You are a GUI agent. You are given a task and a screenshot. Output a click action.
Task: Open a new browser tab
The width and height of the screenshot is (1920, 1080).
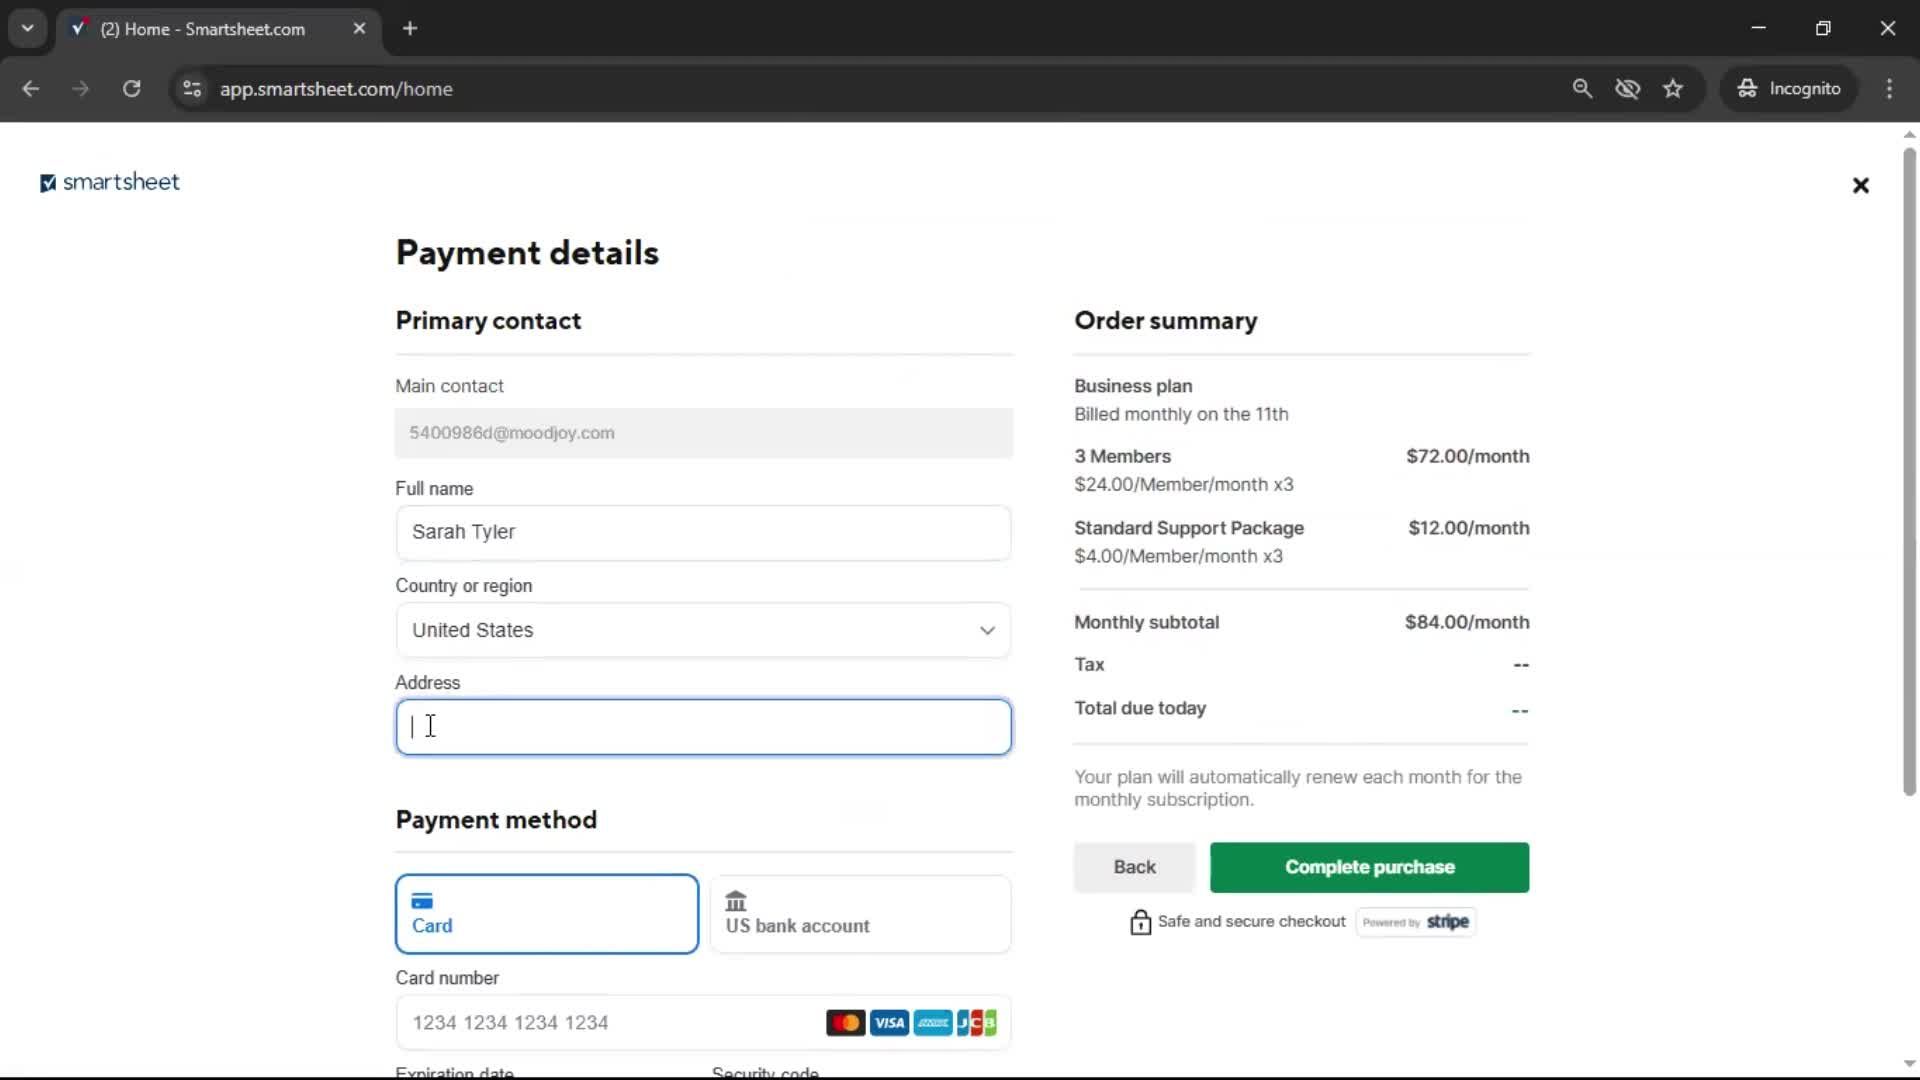[410, 28]
